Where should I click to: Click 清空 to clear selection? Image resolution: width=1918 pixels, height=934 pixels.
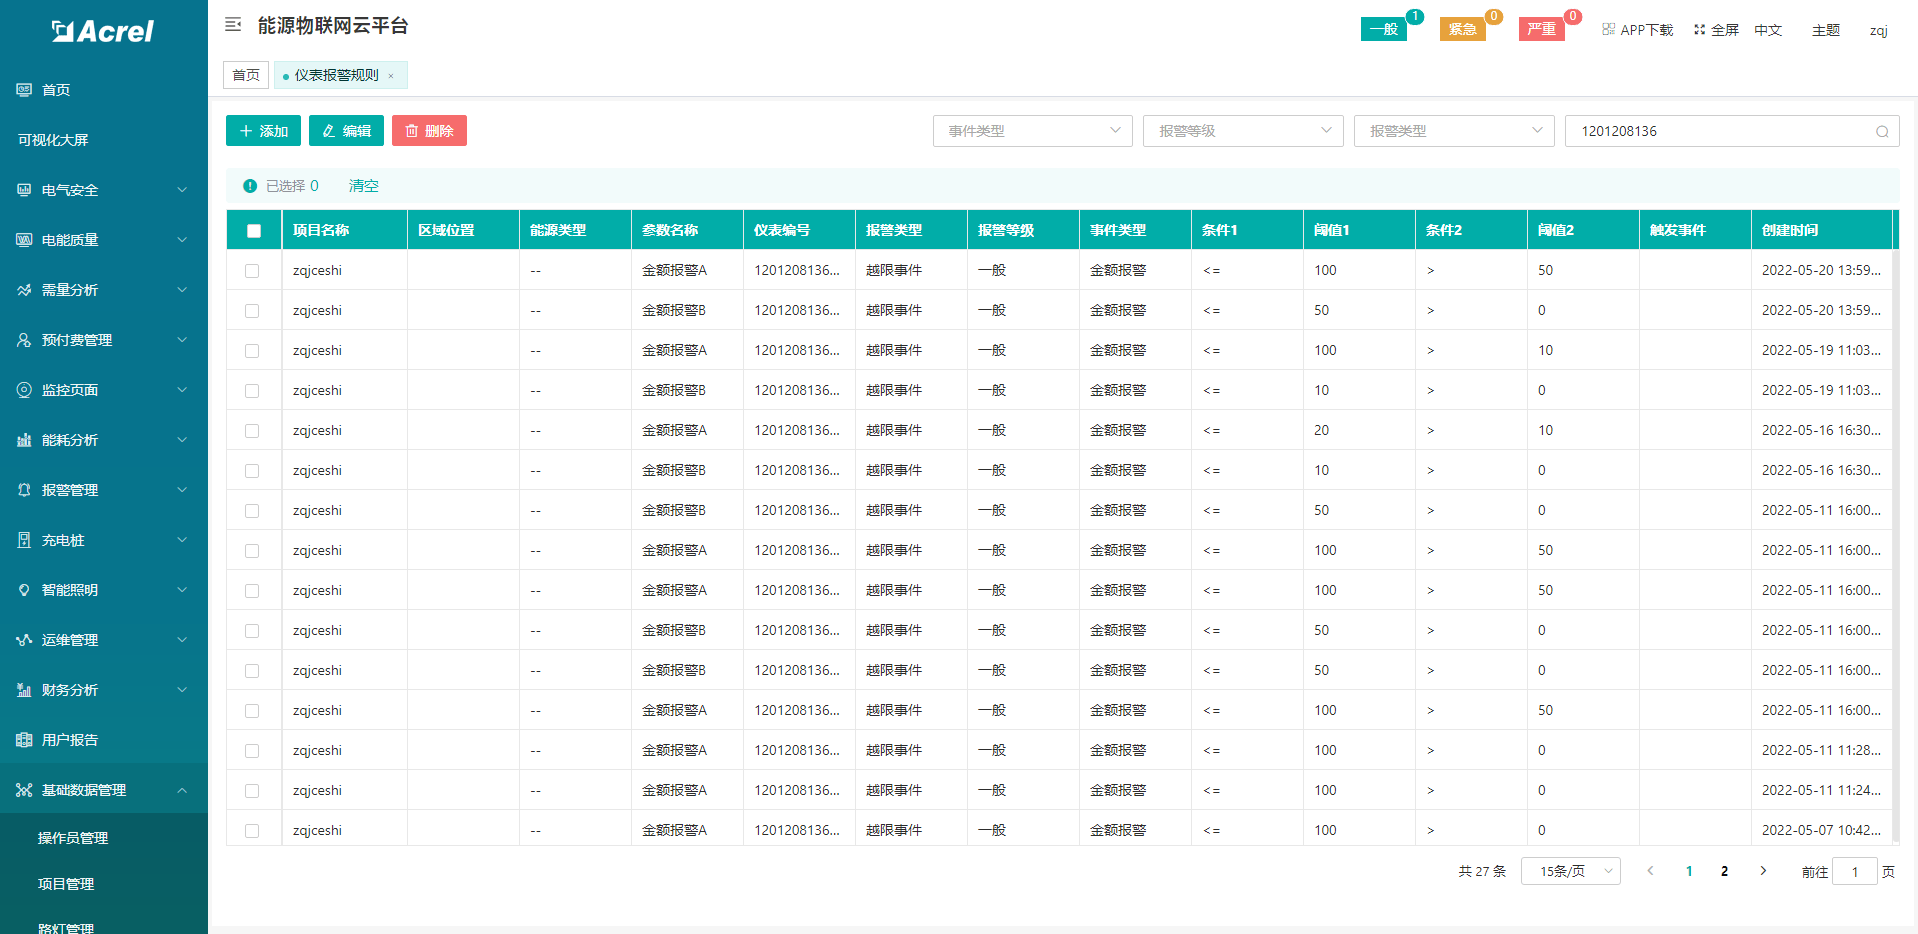[x=363, y=186]
